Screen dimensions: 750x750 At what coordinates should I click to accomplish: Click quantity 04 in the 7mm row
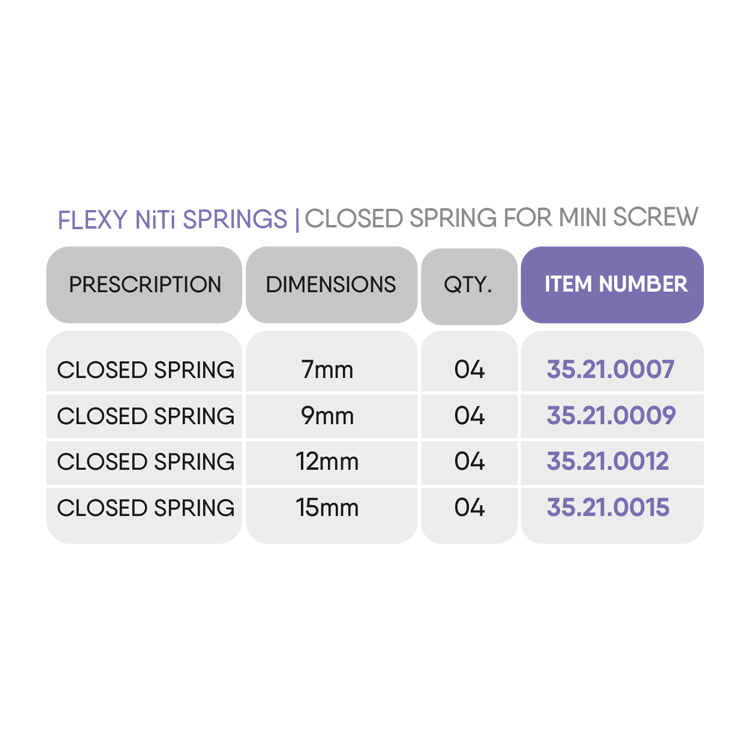[x=469, y=370]
